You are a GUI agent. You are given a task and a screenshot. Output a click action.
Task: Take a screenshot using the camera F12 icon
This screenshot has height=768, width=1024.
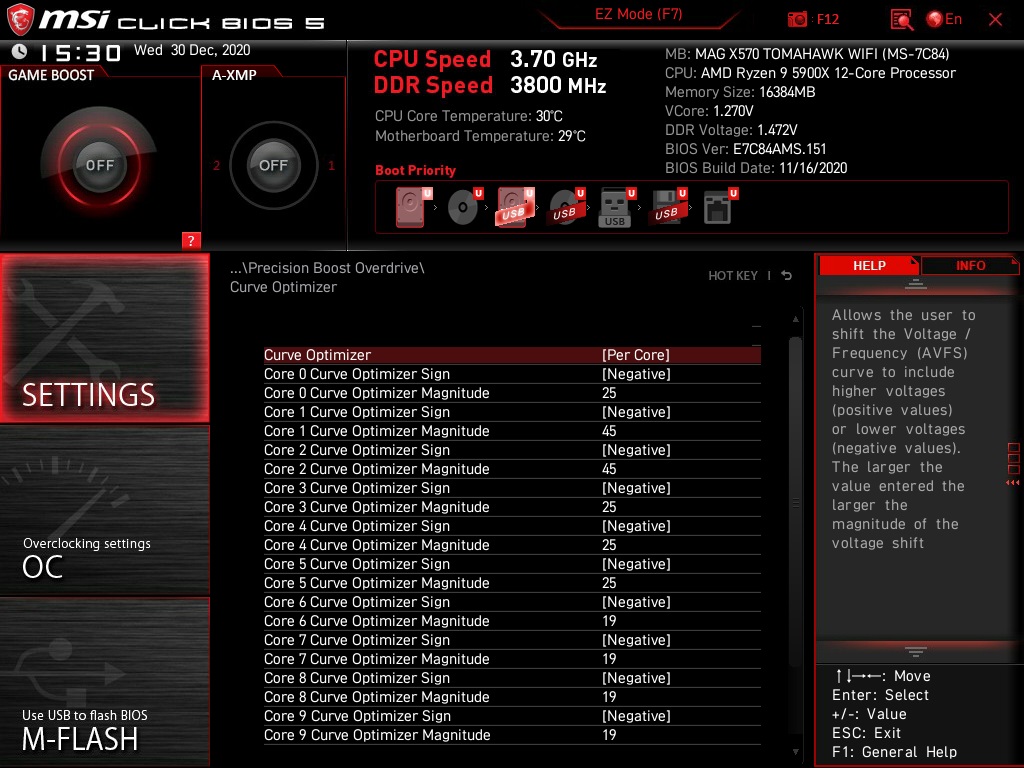(x=797, y=19)
